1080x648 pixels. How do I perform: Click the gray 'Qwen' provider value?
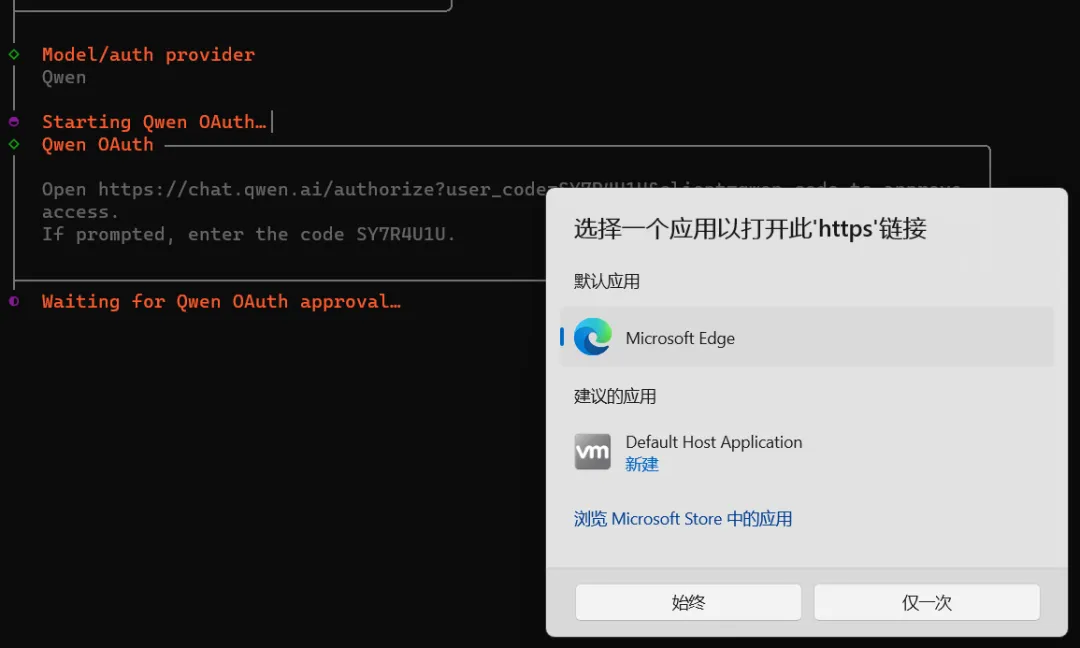[64, 77]
